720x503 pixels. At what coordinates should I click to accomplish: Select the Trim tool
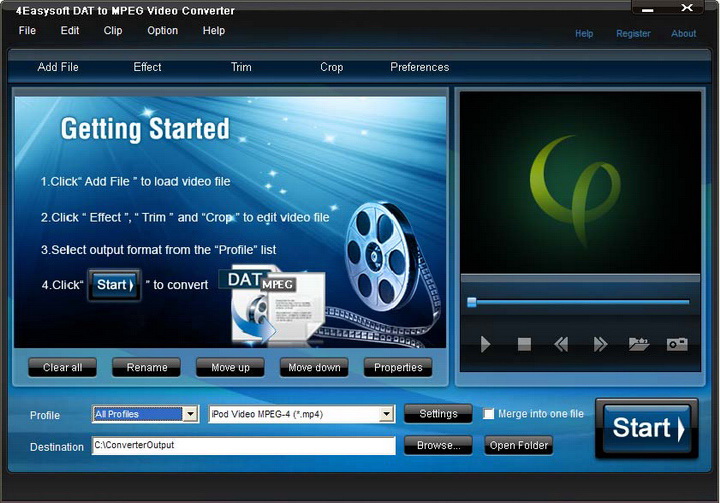(241, 67)
